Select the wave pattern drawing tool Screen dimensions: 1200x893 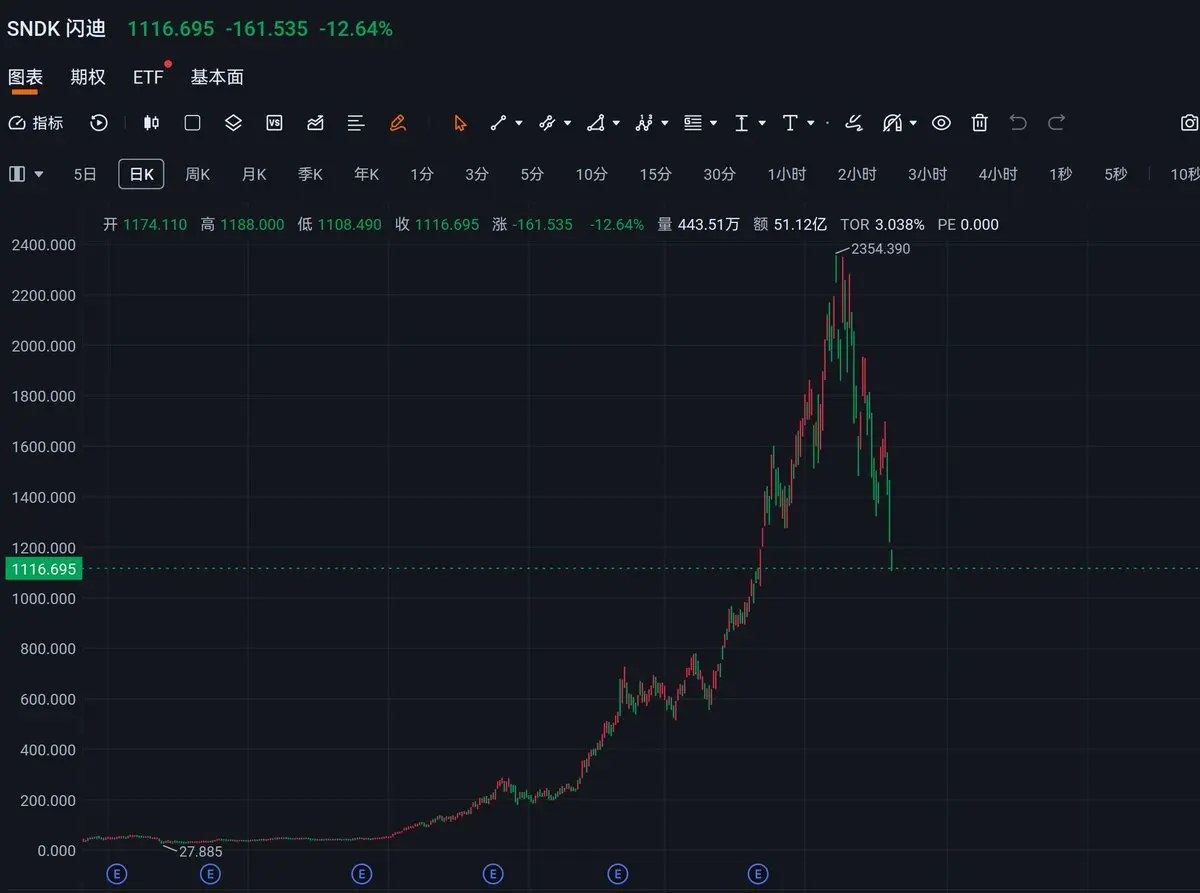(x=644, y=123)
